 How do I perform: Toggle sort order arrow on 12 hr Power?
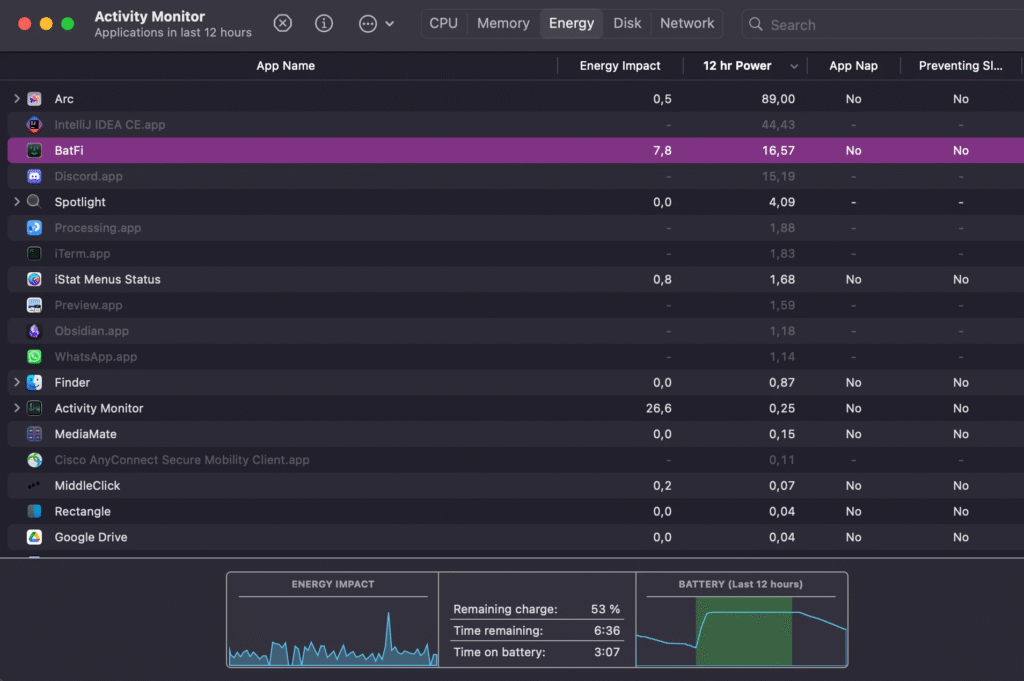[x=794, y=66]
